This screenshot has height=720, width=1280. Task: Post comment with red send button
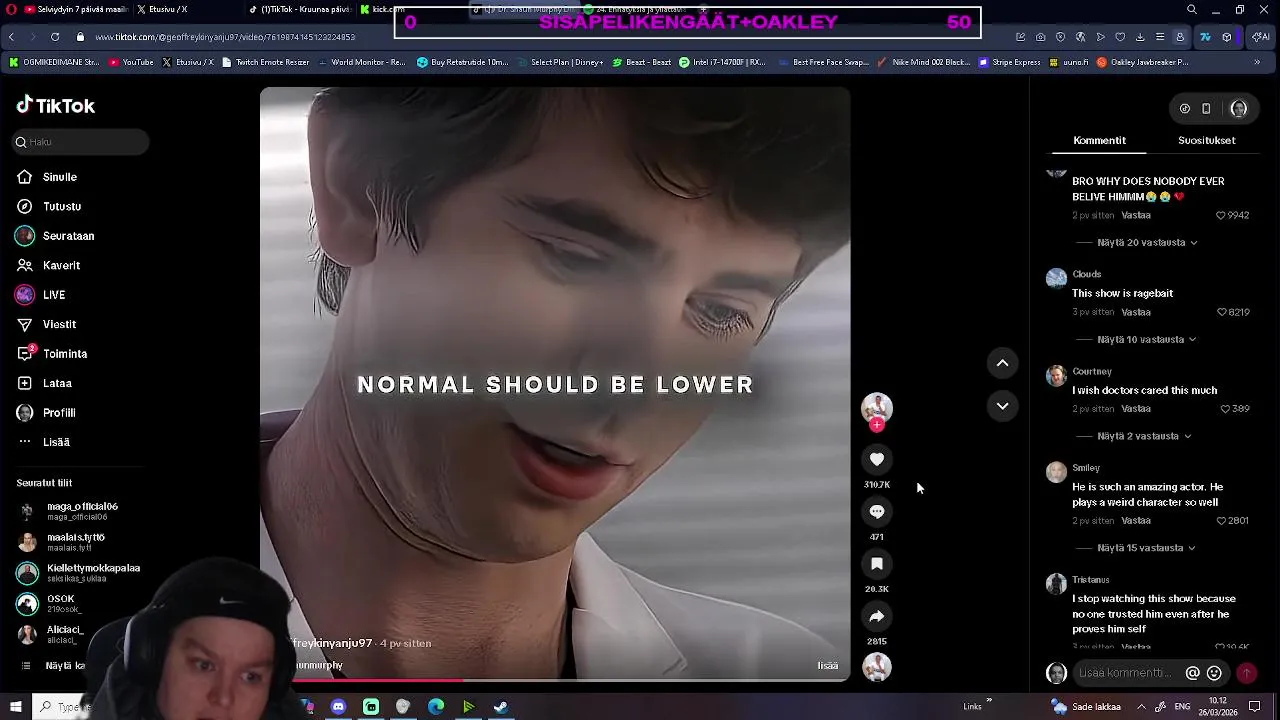(x=1246, y=674)
